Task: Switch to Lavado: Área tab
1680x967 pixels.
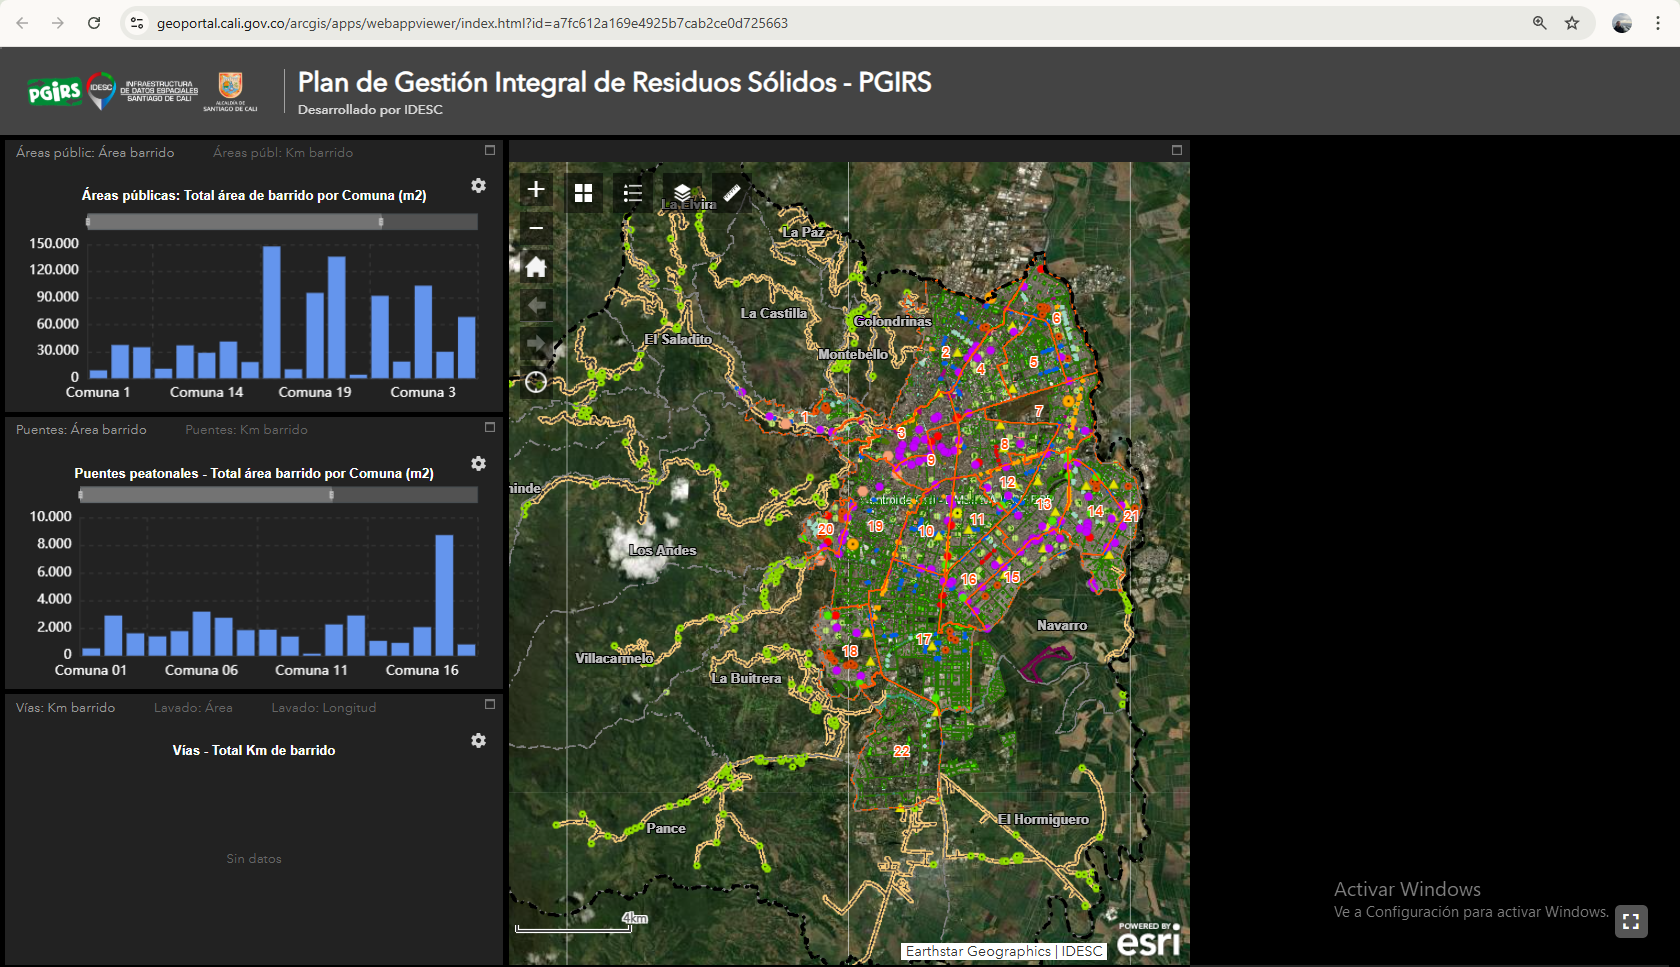Action: pos(193,708)
